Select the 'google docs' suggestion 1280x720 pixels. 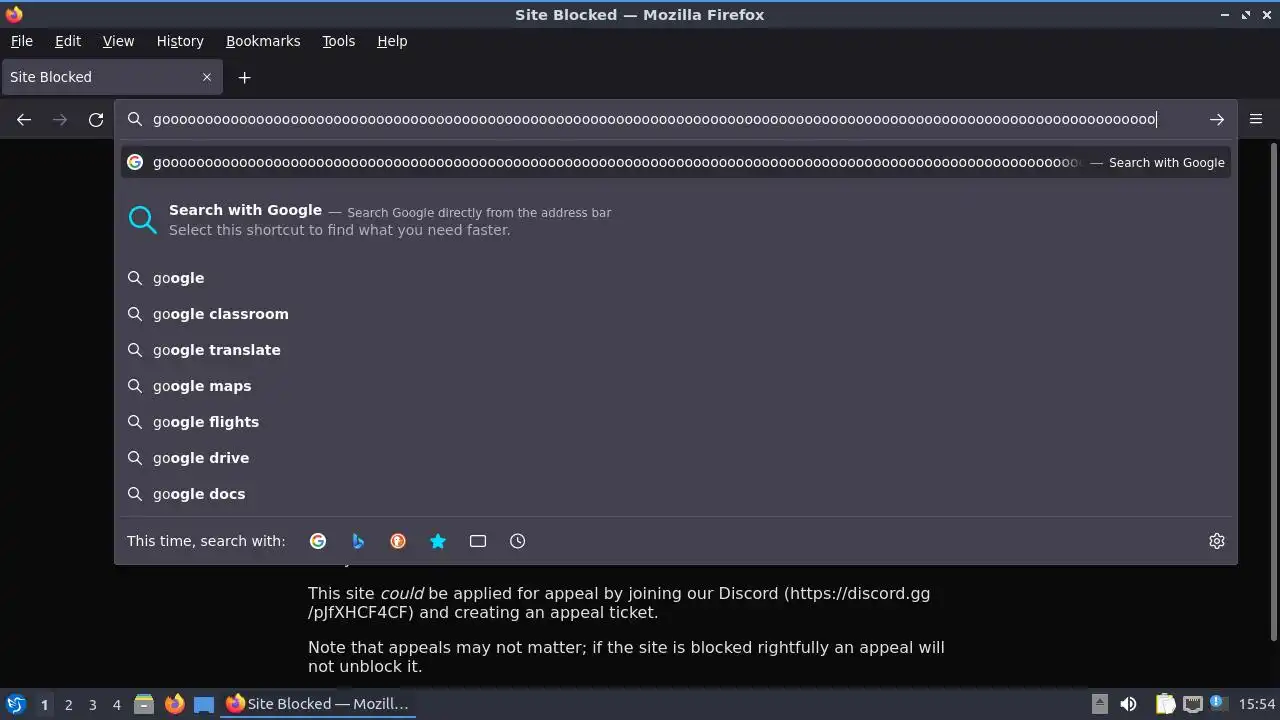(x=676, y=494)
